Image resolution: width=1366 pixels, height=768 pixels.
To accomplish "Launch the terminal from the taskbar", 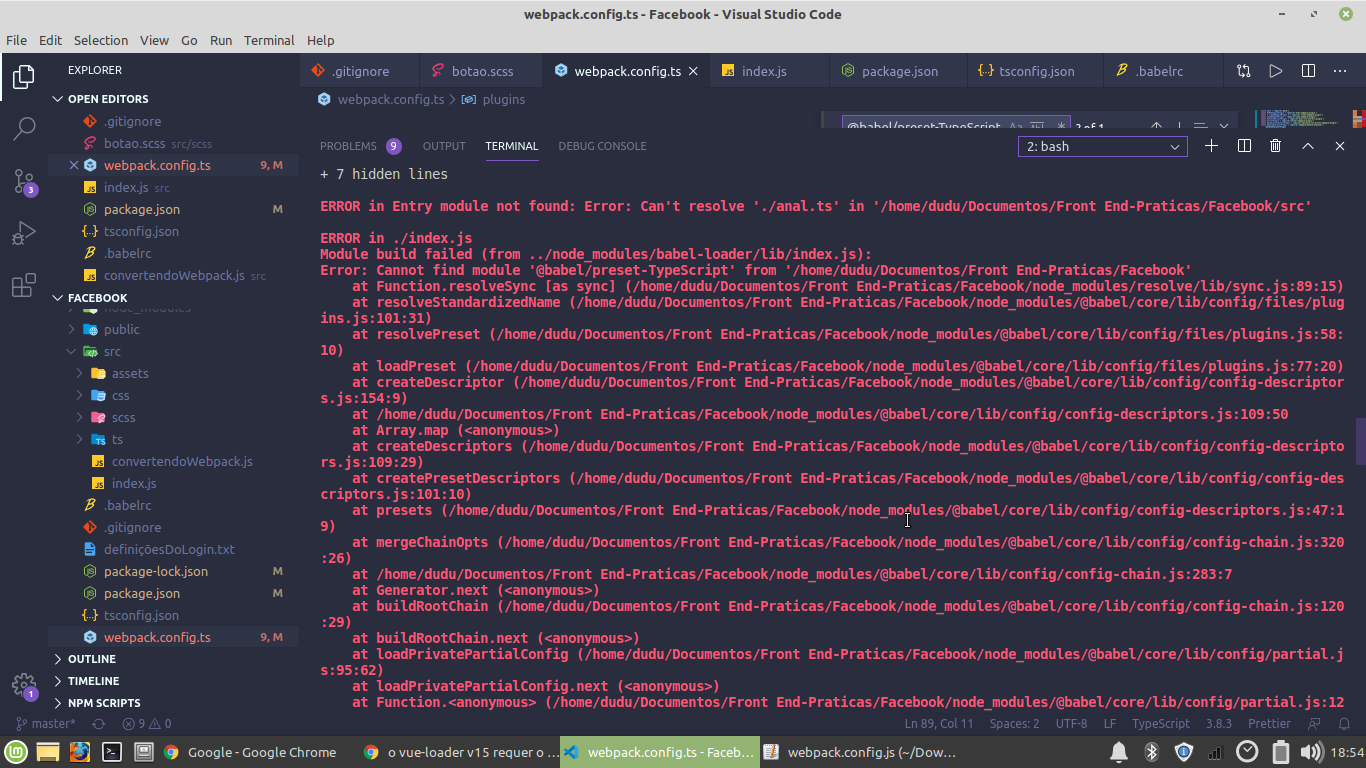I will 112,752.
